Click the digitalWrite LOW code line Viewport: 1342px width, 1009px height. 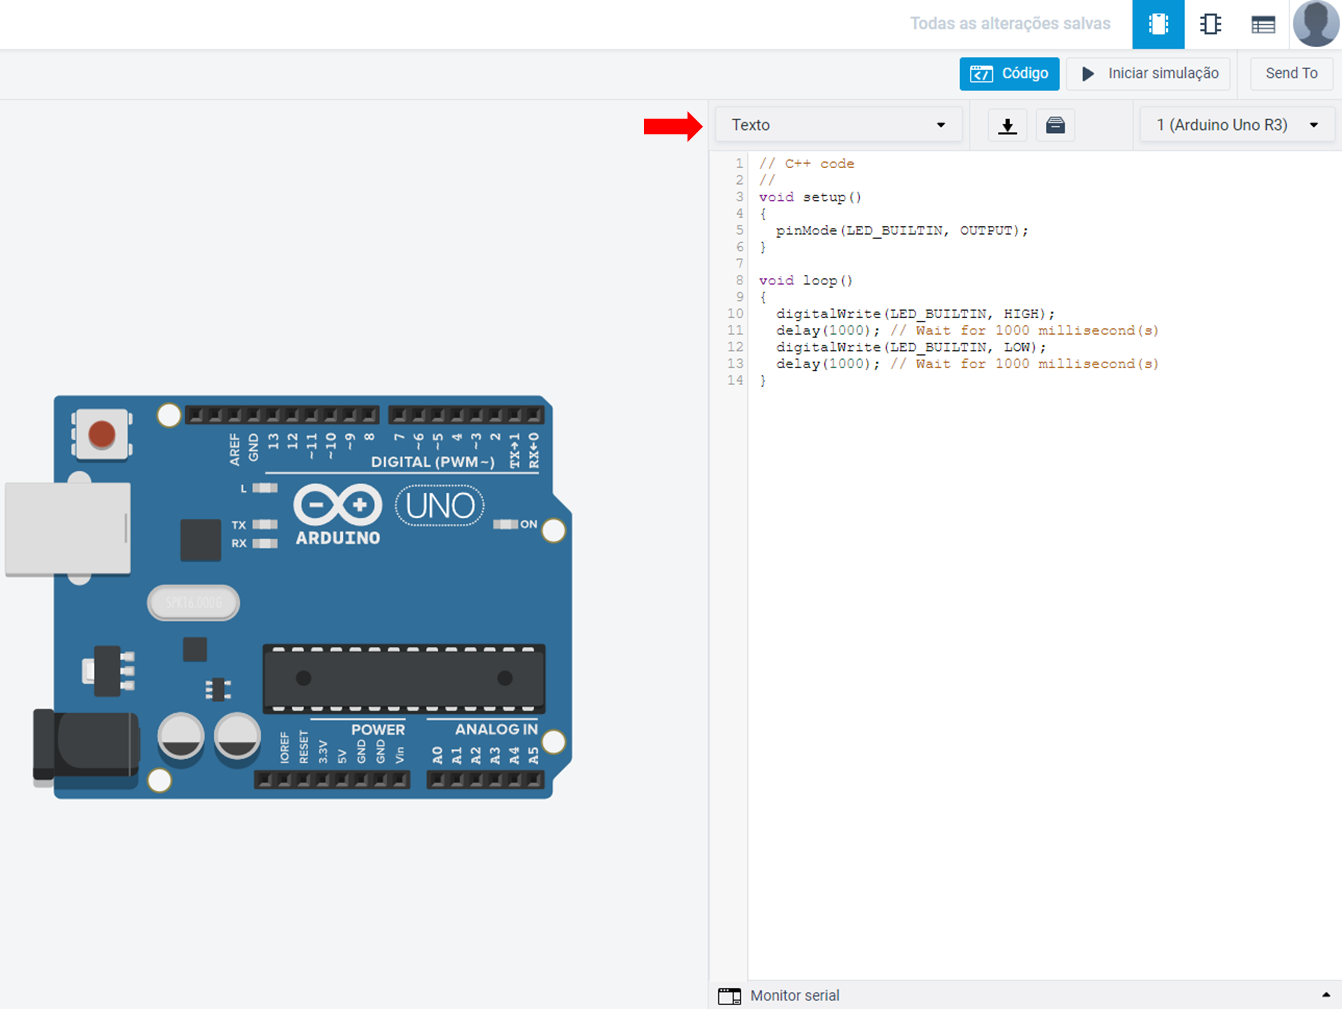click(911, 347)
